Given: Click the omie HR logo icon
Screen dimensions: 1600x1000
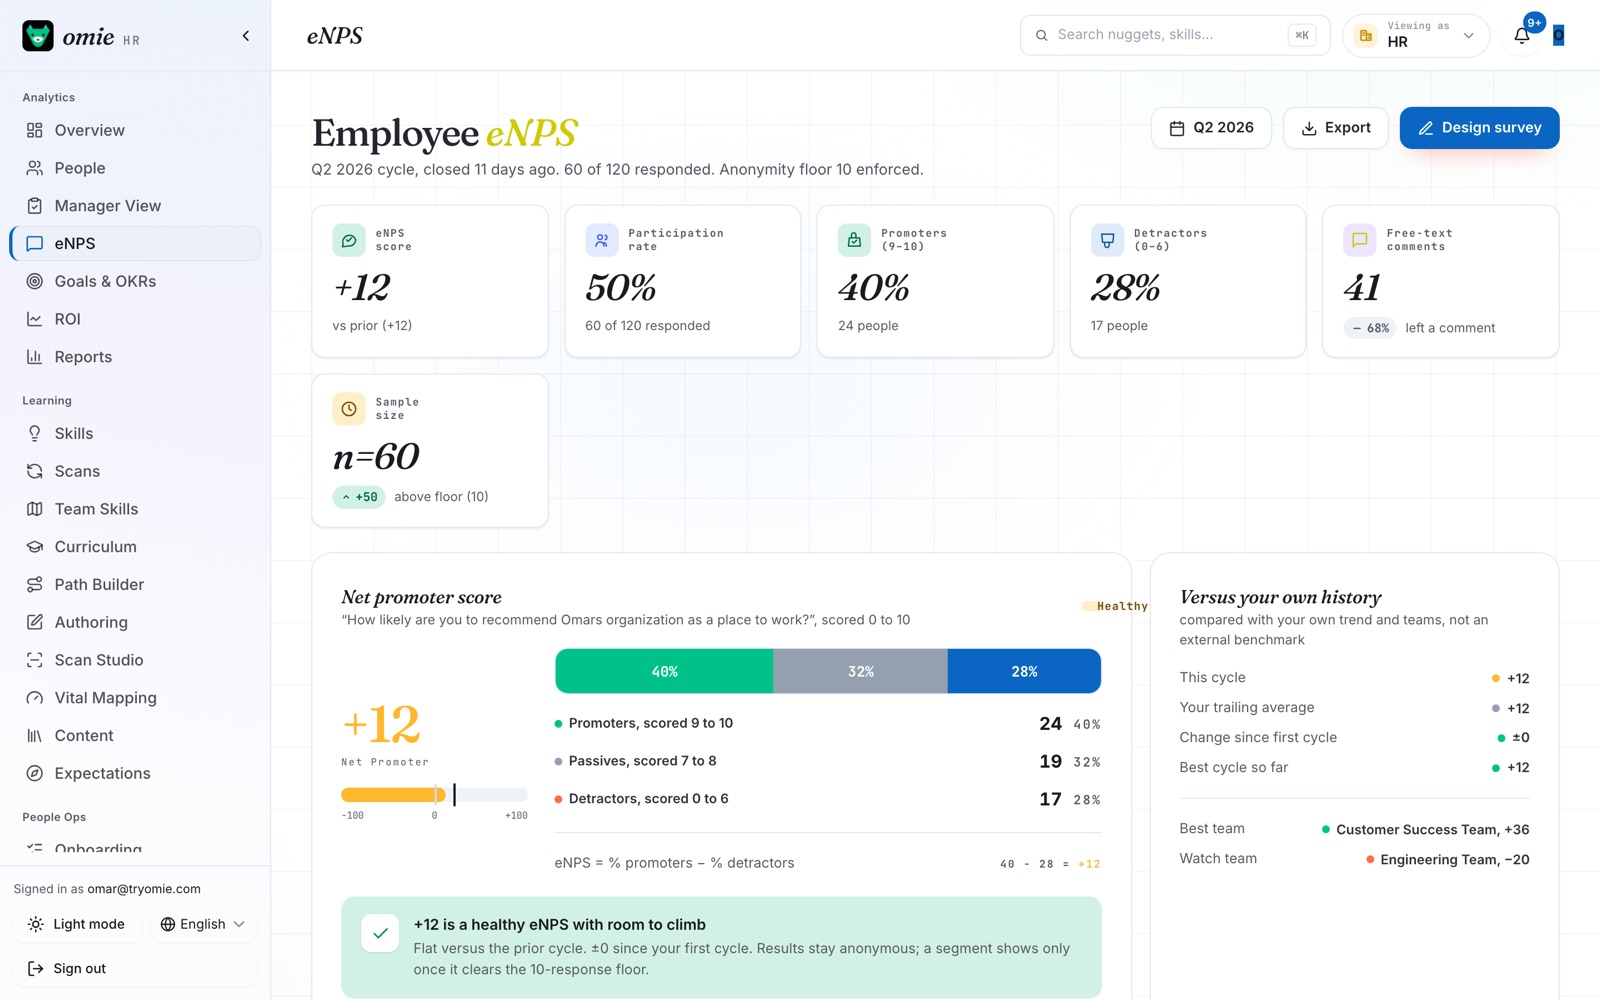Looking at the screenshot, I should (38, 36).
